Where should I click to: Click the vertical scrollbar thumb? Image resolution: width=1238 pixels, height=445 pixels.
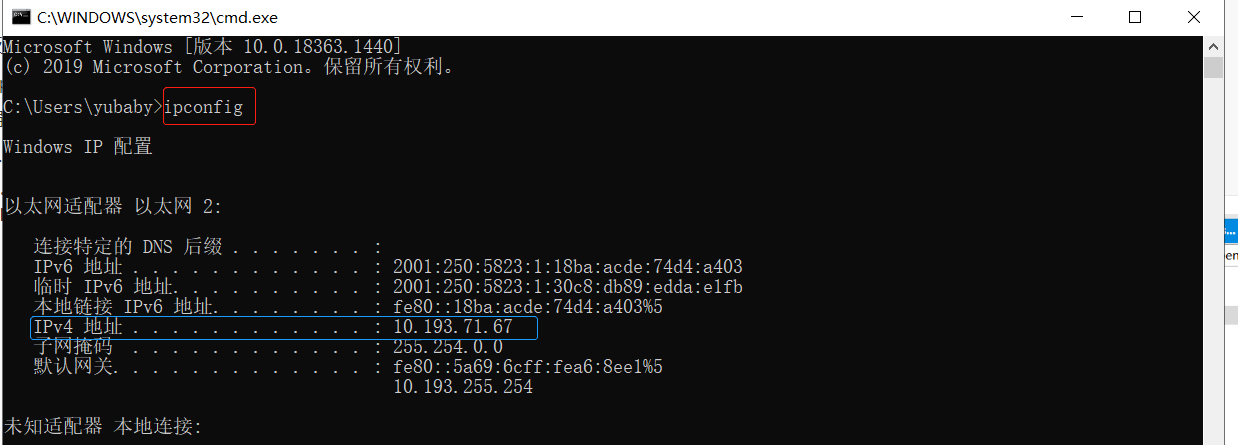(x=1213, y=67)
